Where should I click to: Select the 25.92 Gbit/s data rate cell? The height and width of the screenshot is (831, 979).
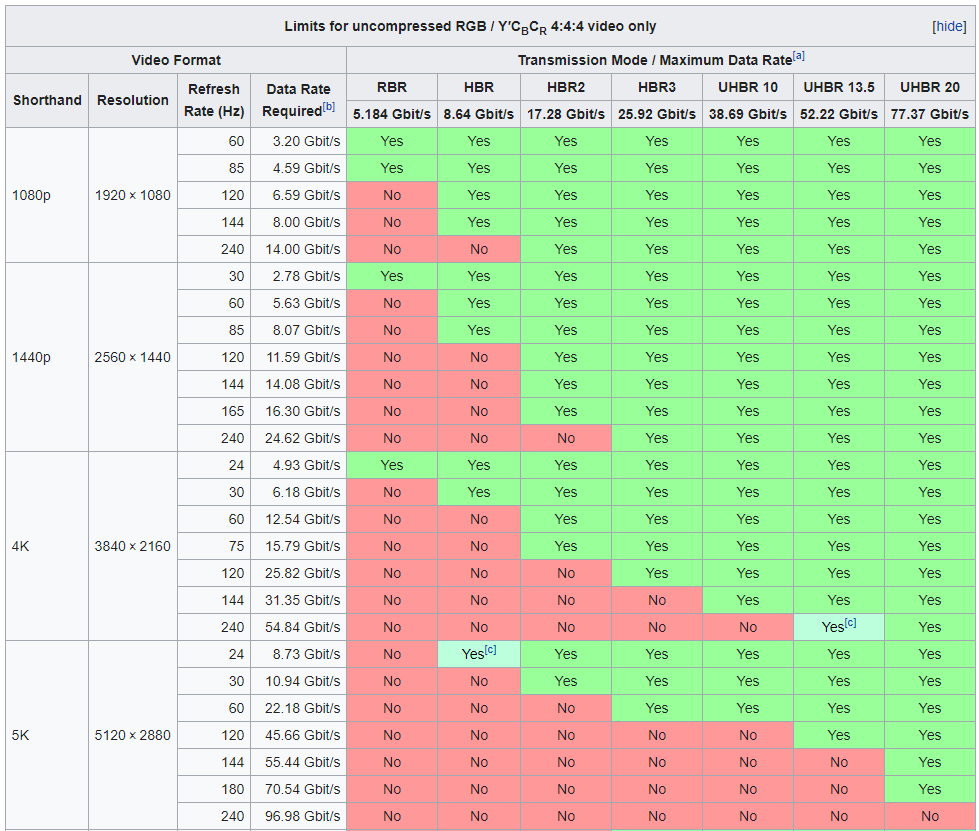pyautogui.click(x=657, y=114)
